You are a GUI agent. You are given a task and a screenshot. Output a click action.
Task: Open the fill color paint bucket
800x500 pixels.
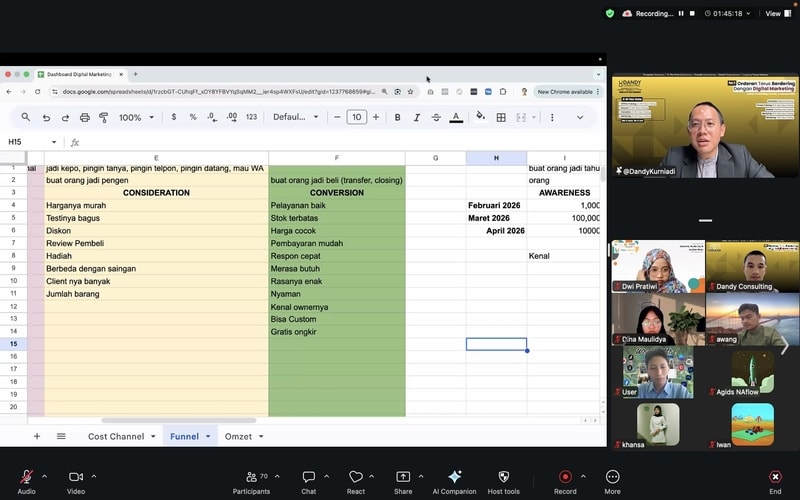[x=480, y=117]
